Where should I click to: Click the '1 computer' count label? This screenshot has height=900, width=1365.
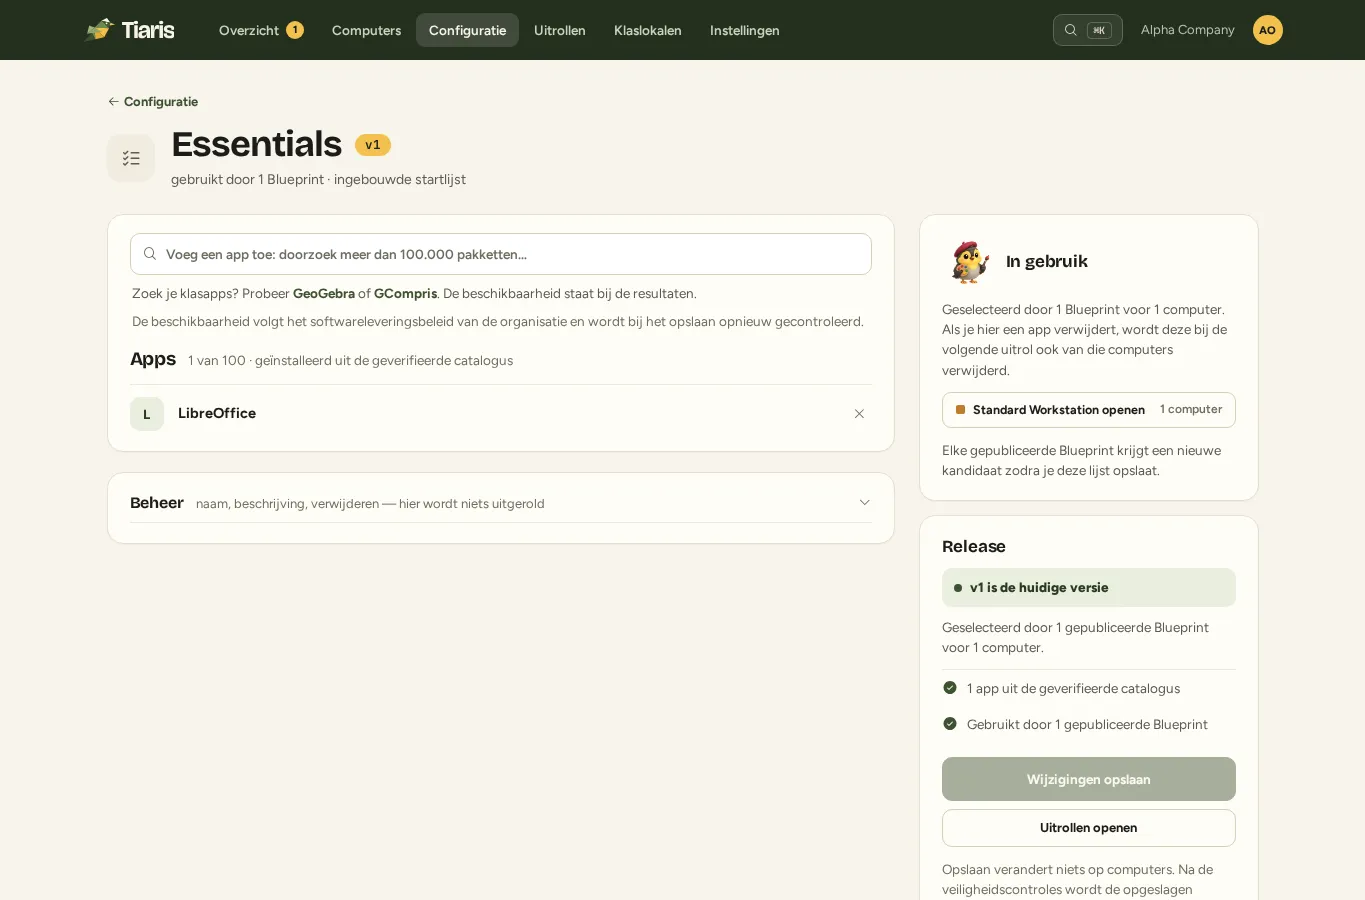point(1191,410)
